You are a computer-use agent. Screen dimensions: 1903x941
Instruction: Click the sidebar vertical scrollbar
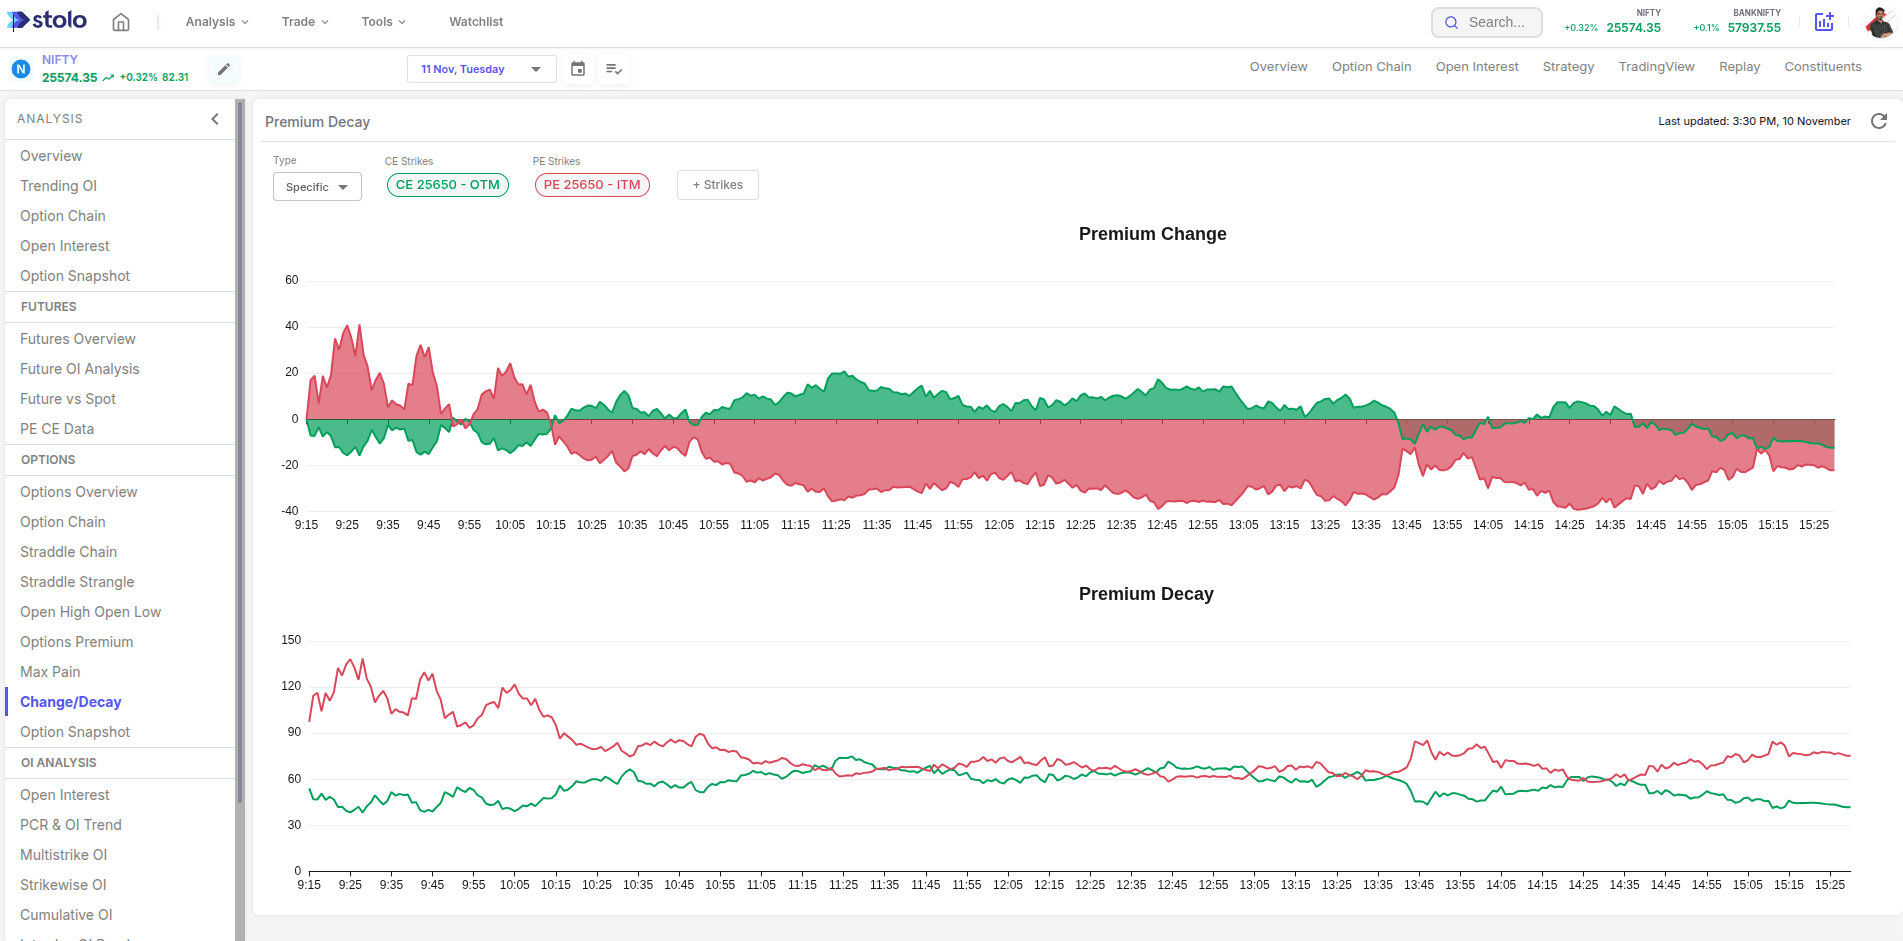coord(240,450)
